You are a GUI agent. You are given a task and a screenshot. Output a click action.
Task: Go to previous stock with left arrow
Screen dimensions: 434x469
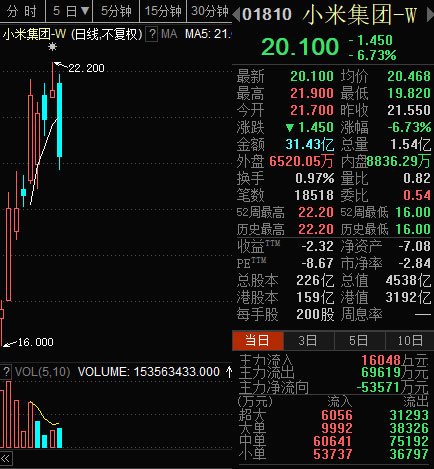click(236, 15)
